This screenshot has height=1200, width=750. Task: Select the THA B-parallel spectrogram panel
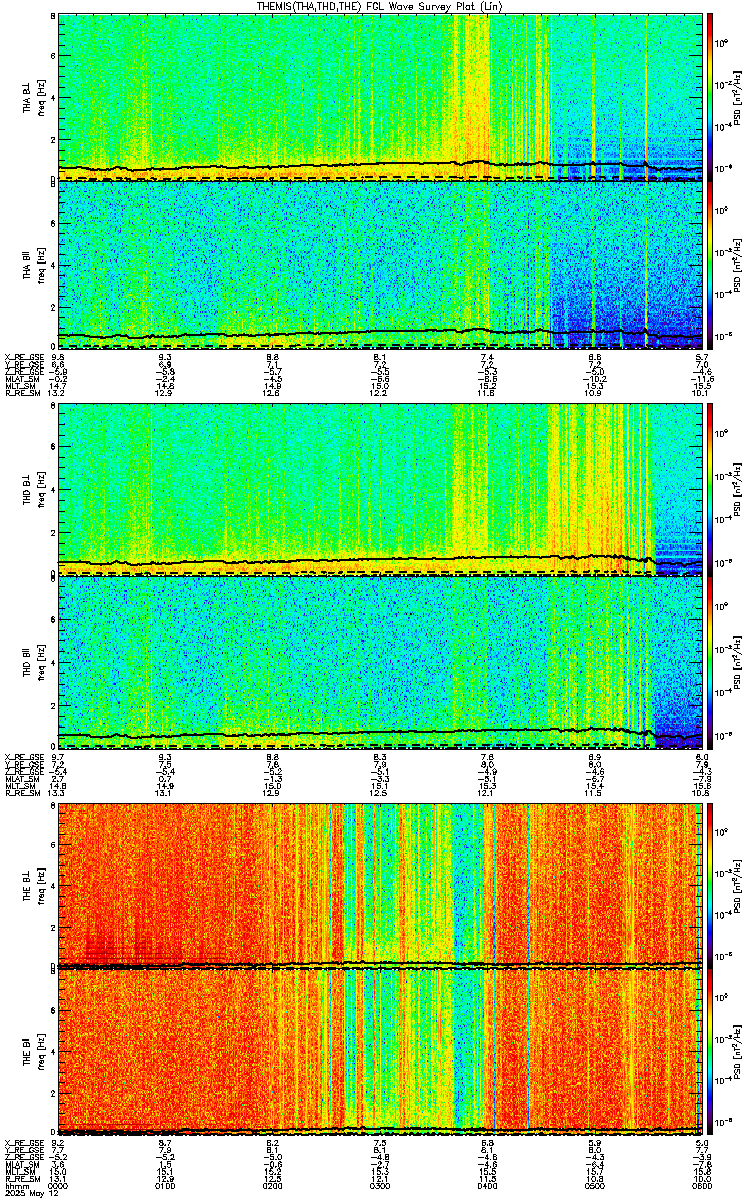pos(380,264)
